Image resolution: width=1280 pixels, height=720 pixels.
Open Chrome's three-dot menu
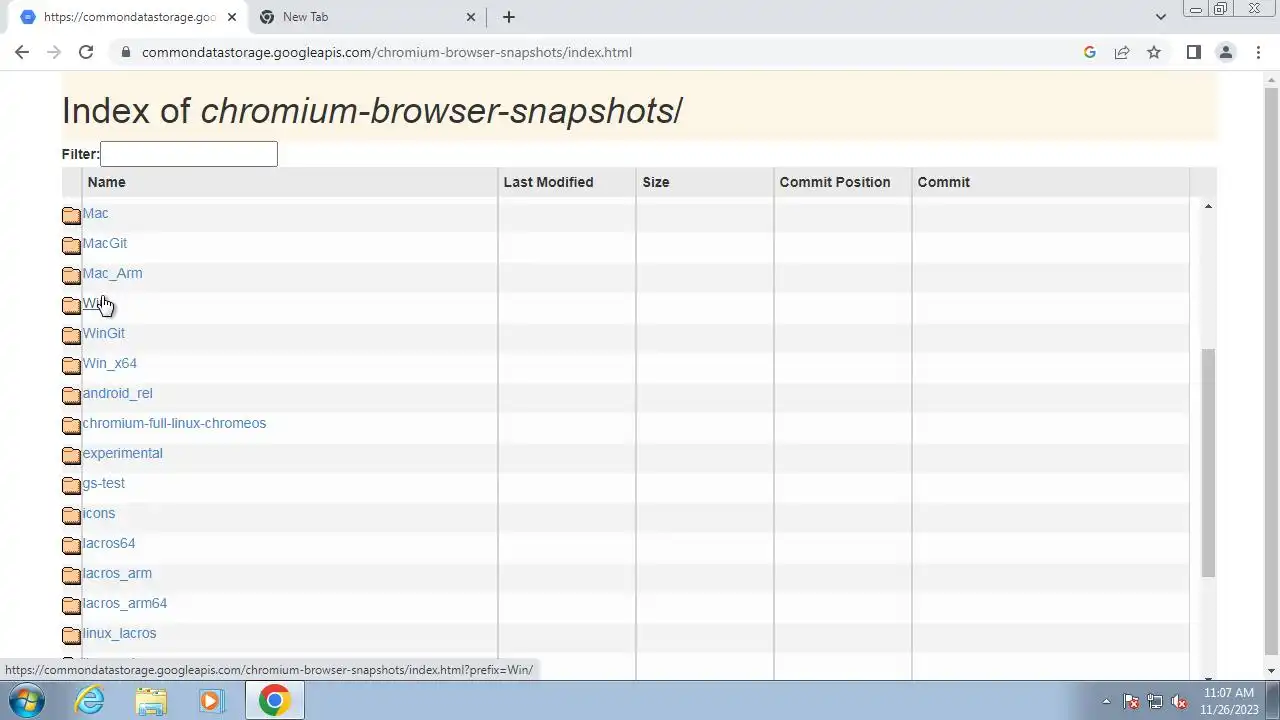click(1258, 52)
